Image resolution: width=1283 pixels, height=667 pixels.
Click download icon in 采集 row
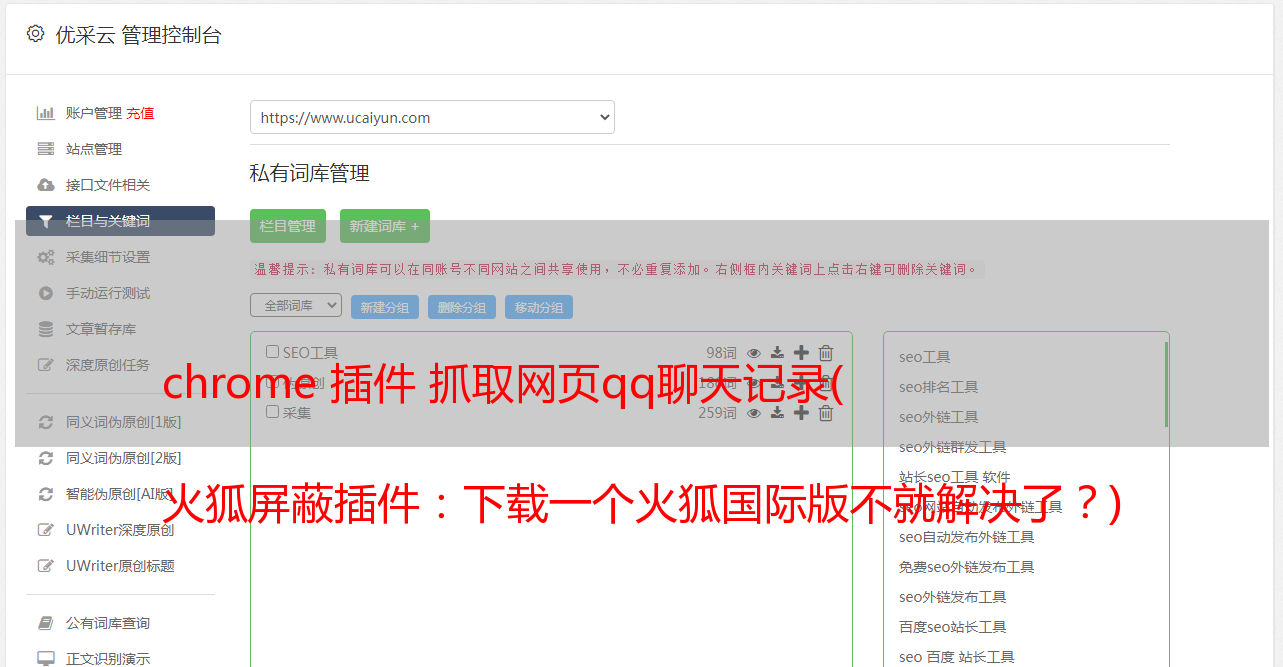click(777, 413)
